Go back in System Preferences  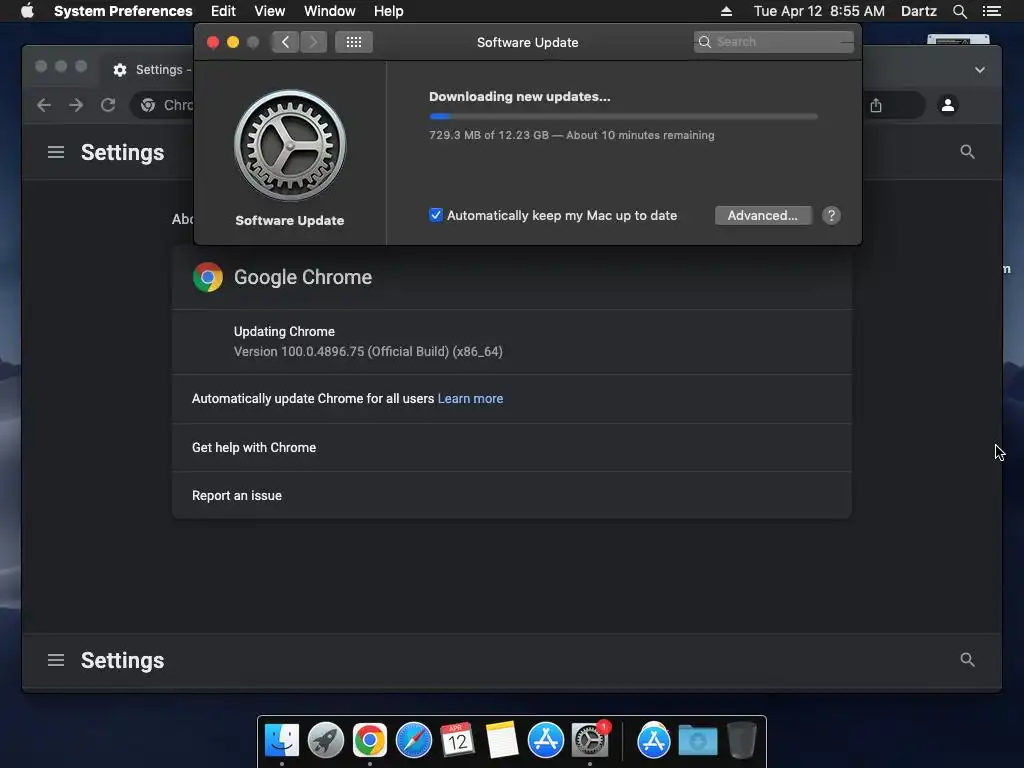point(285,42)
